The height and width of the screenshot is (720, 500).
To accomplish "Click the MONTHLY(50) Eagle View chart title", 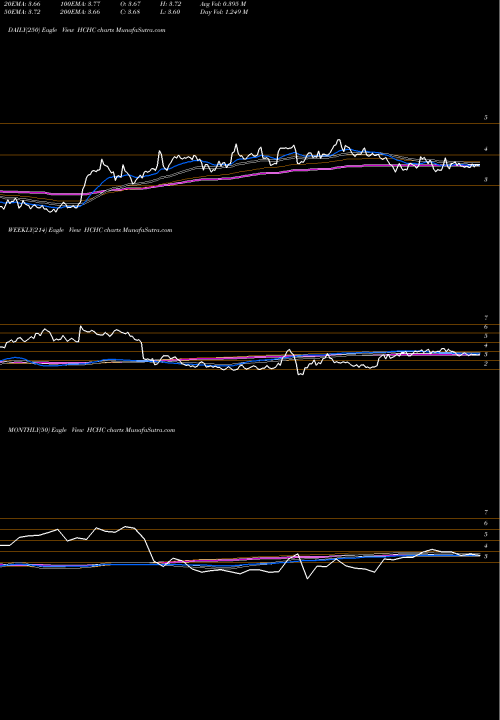I will (x=91, y=430).
